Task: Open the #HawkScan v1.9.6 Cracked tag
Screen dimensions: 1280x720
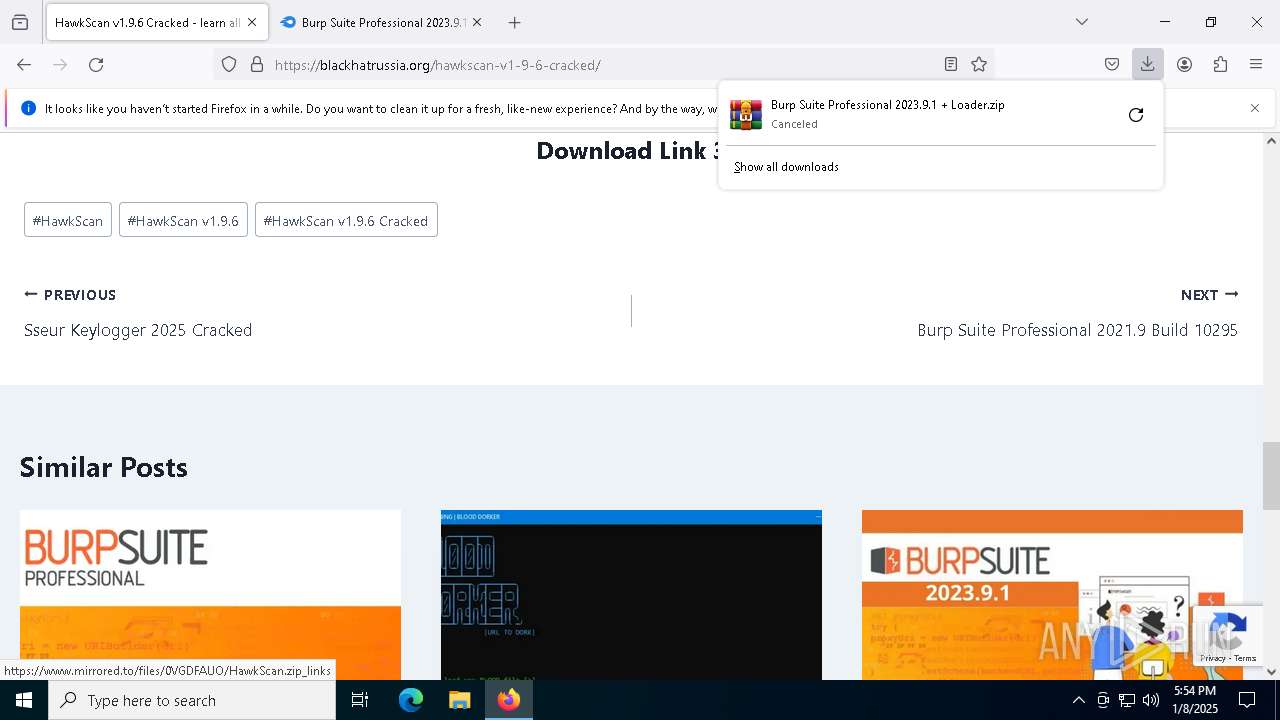Action: 346,221
